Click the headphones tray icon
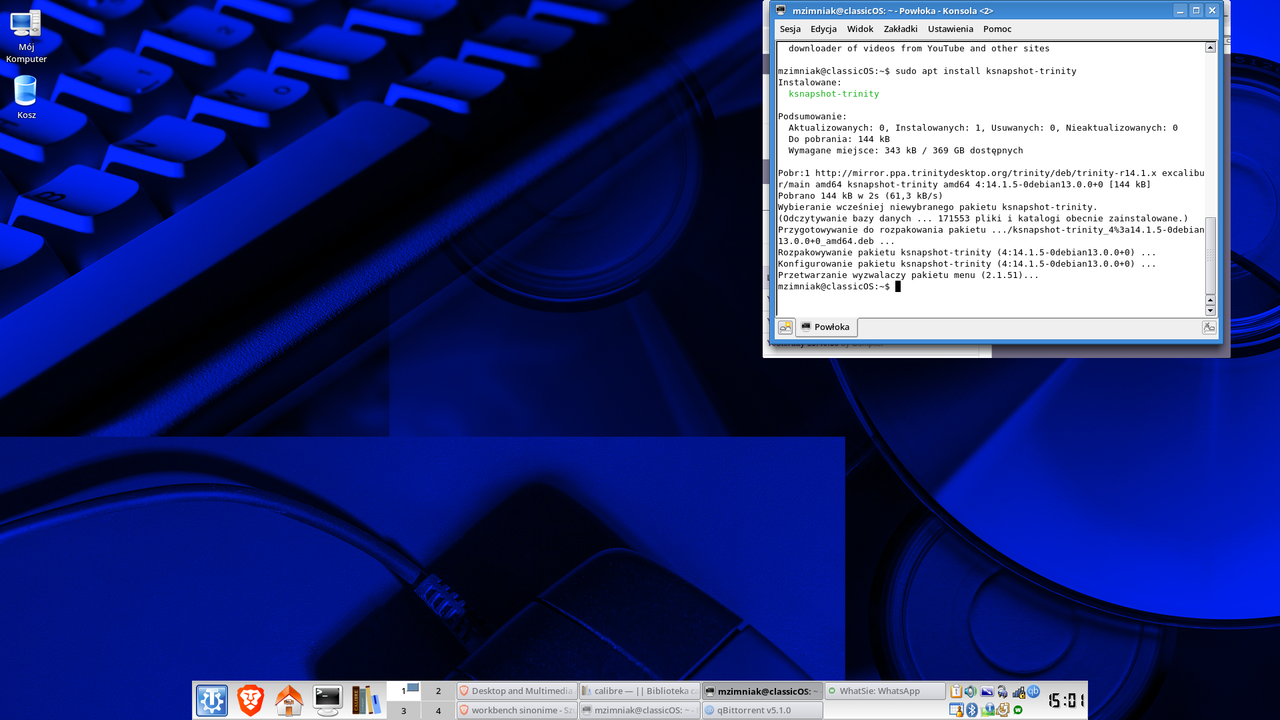Image resolution: width=1280 pixels, height=720 pixels. point(1002,691)
